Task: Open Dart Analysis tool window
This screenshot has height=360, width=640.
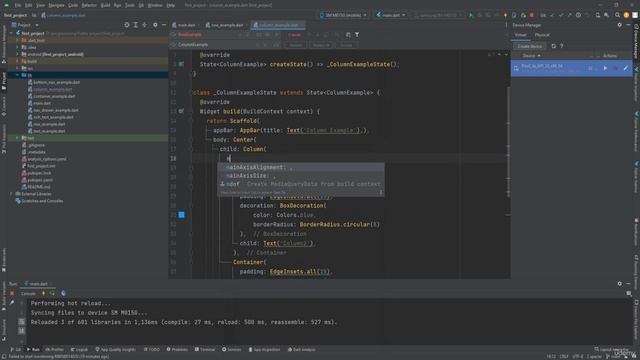Action: coord(301,349)
